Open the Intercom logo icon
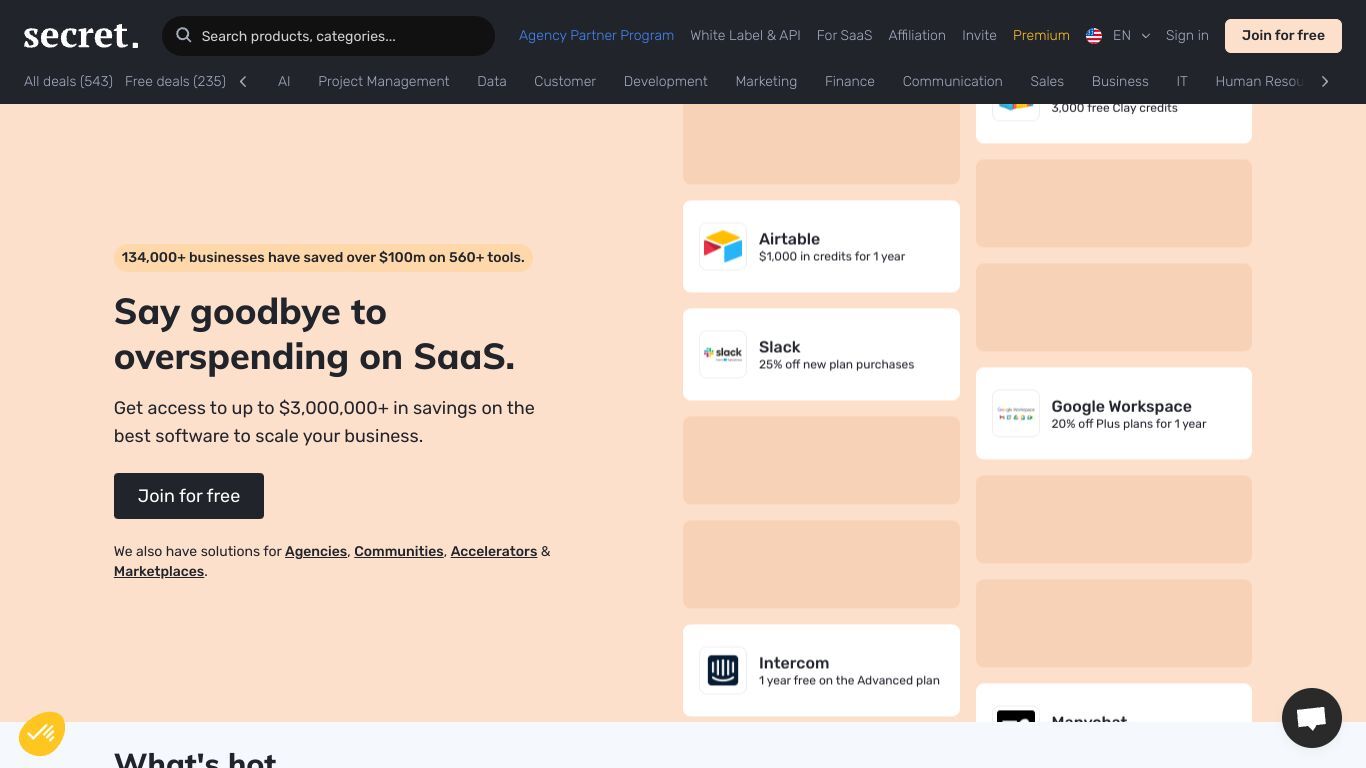This screenshot has width=1366, height=768. tap(723, 670)
